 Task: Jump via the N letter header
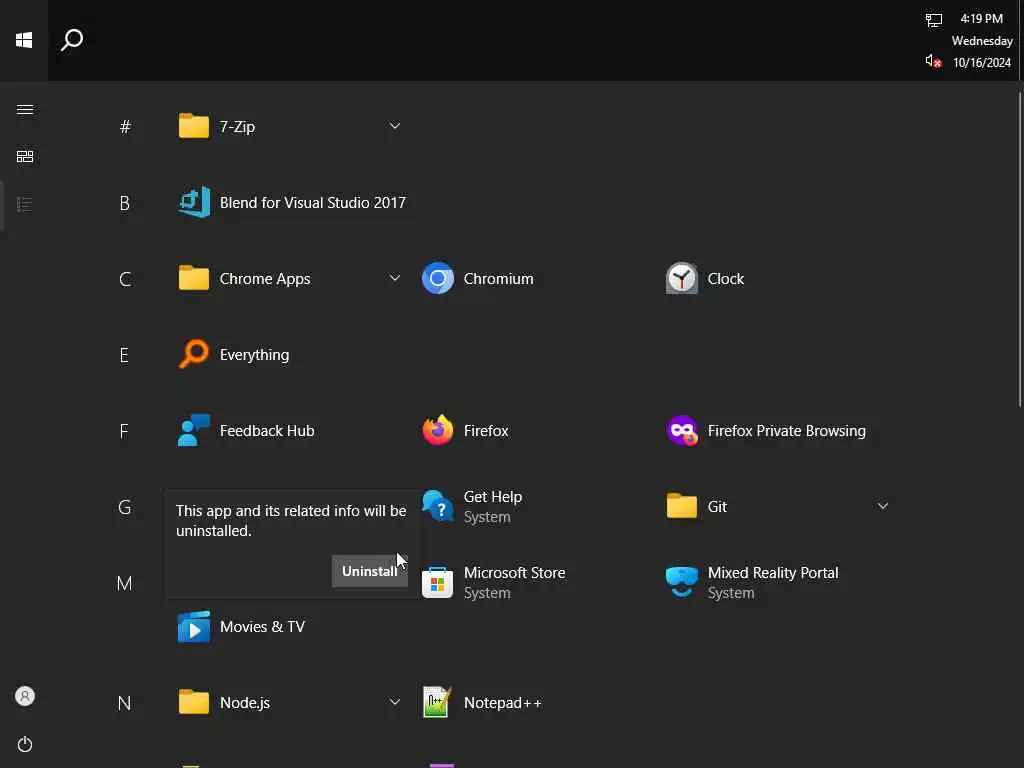point(124,703)
